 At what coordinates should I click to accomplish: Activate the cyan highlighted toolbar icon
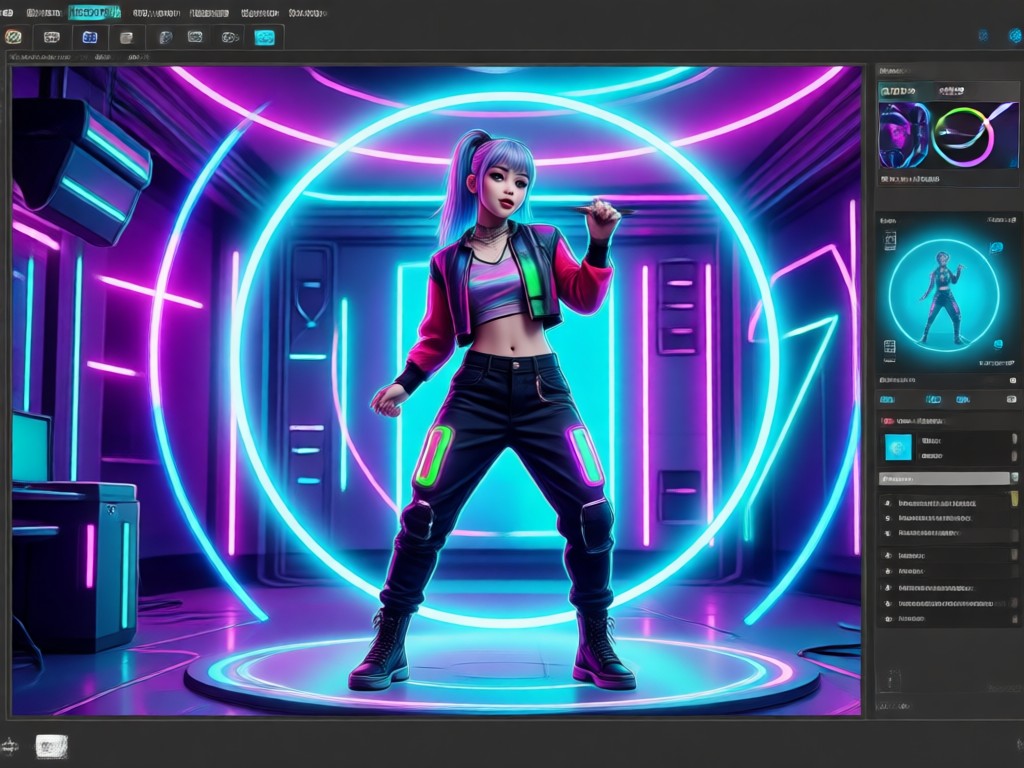click(264, 37)
